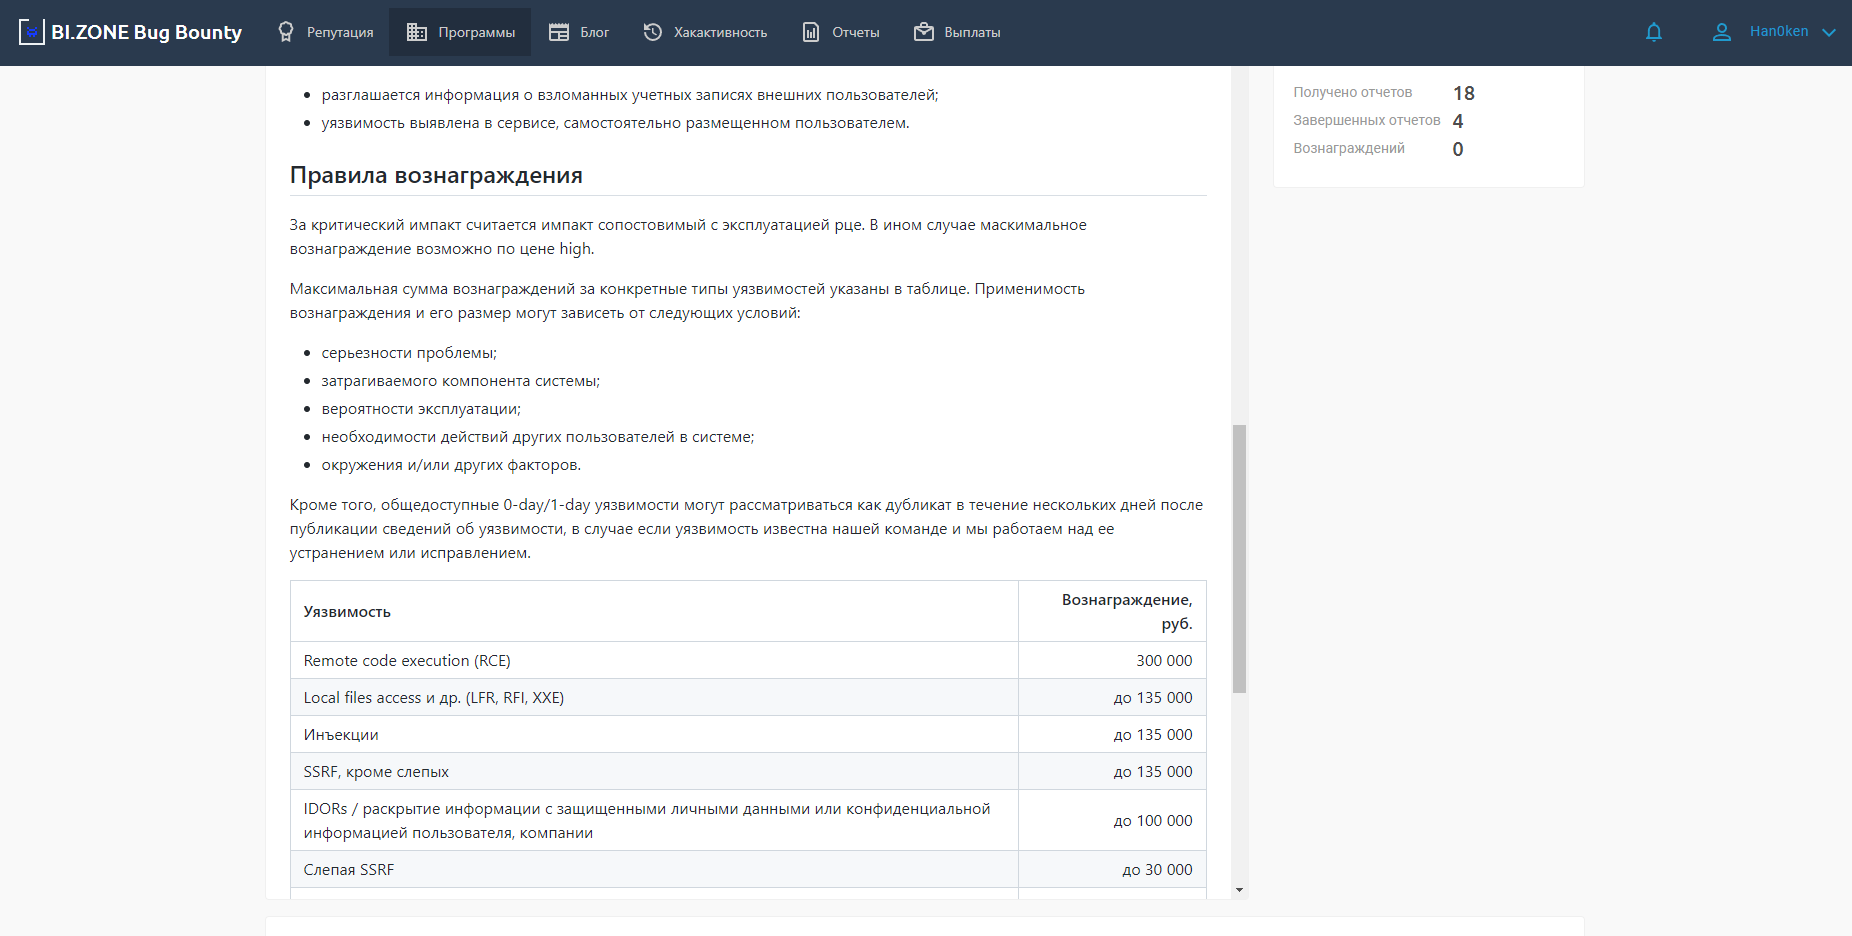The width and height of the screenshot is (1852, 936).
Task: Grab the vertical scrollbar thumb in rules panel
Action: click(x=1239, y=558)
